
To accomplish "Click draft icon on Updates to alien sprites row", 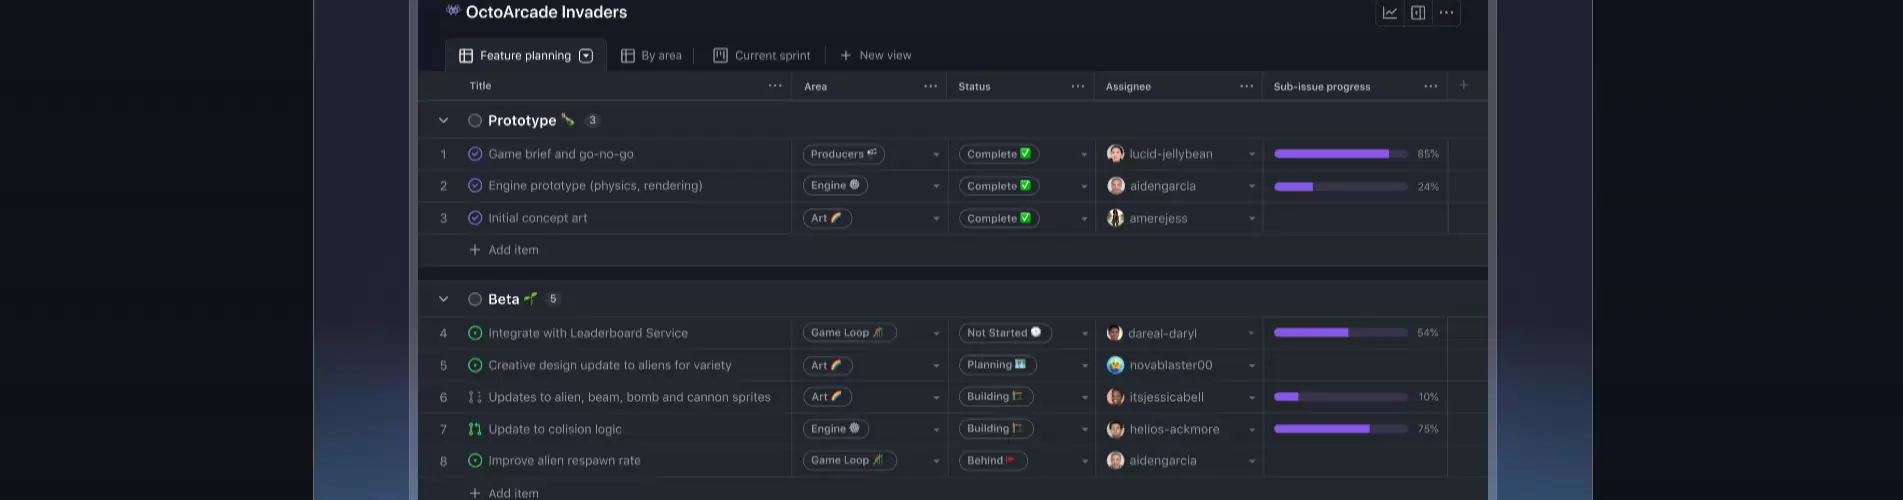I will click(x=475, y=397).
